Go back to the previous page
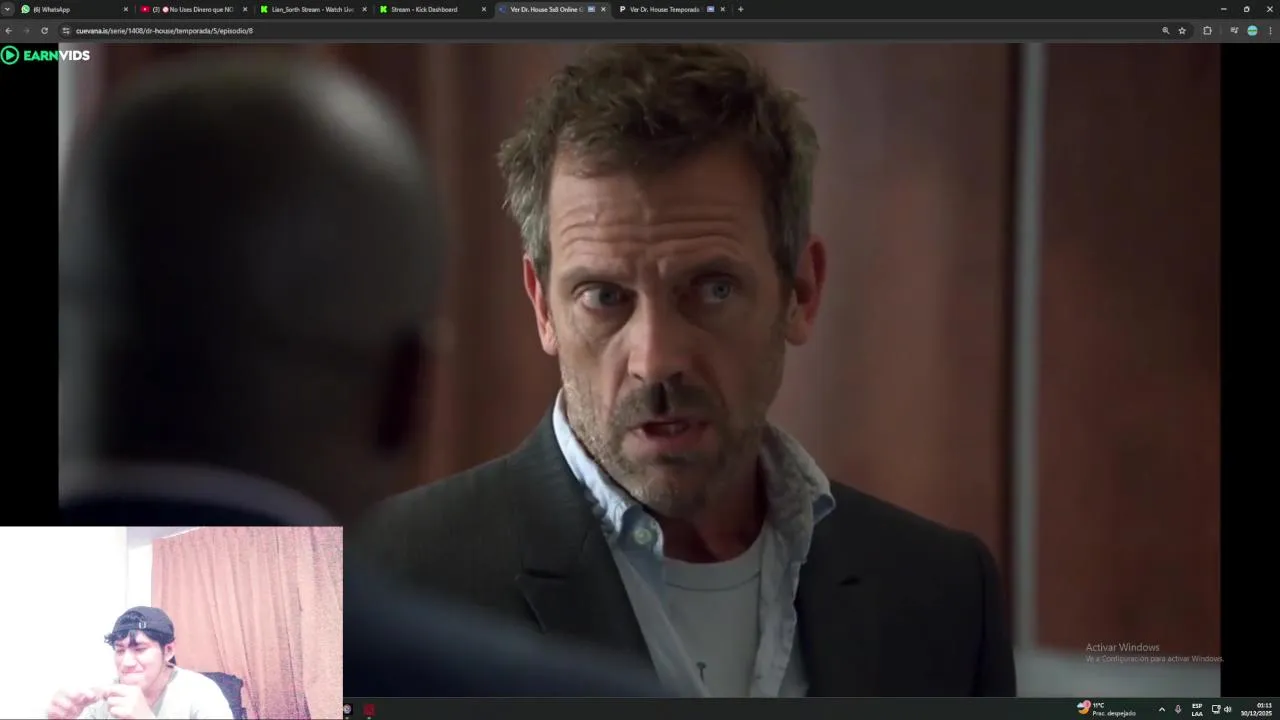Image resolution: width=1280 pixels, height=720 pixels. (x=9, y=31)
